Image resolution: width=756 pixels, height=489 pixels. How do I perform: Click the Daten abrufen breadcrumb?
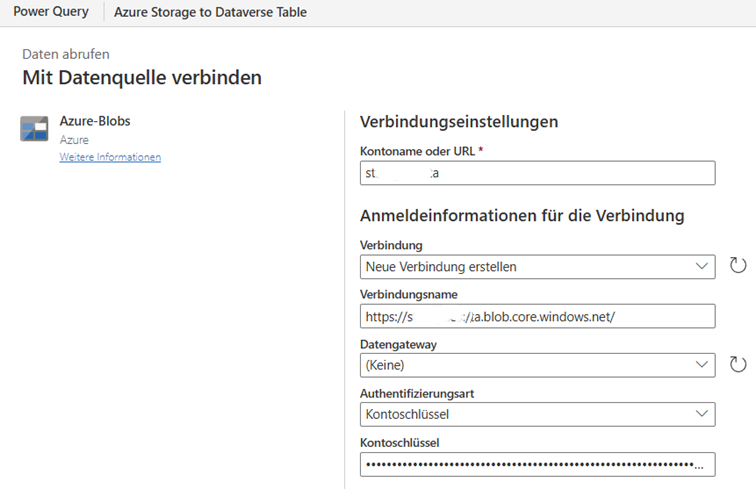tap(66, 54)
